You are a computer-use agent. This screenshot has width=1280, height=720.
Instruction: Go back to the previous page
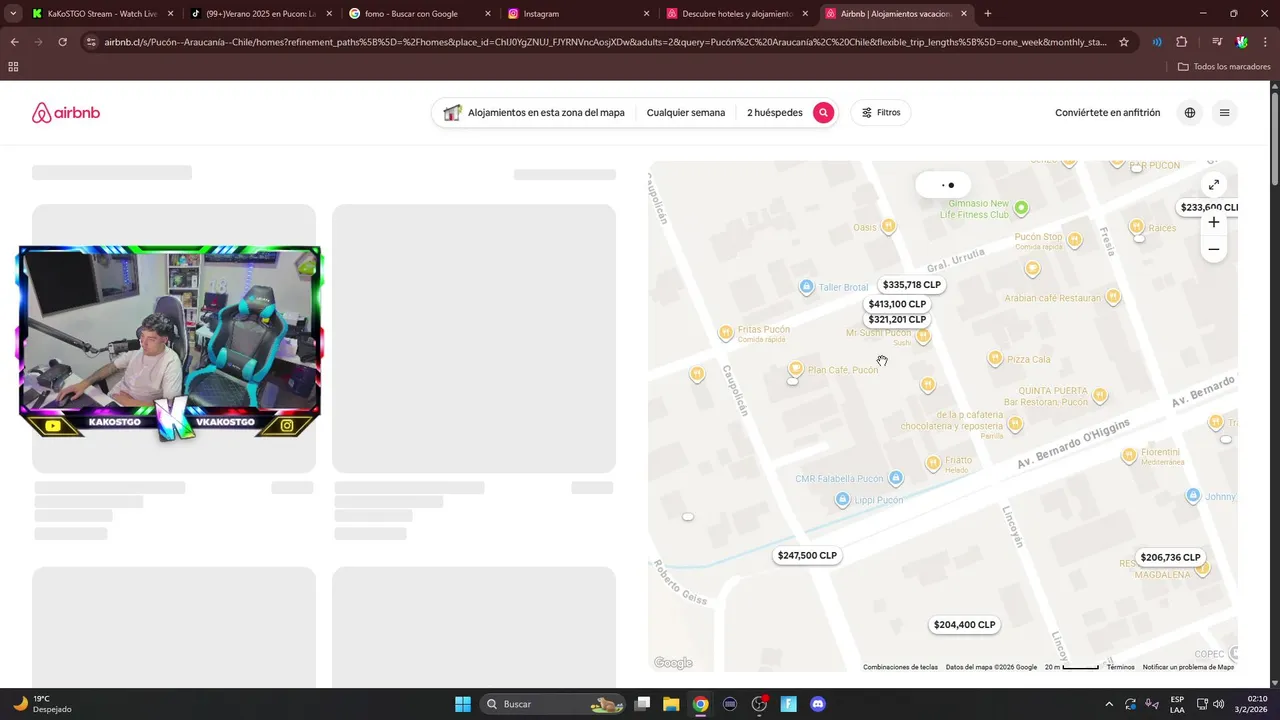tap(14, 42)
